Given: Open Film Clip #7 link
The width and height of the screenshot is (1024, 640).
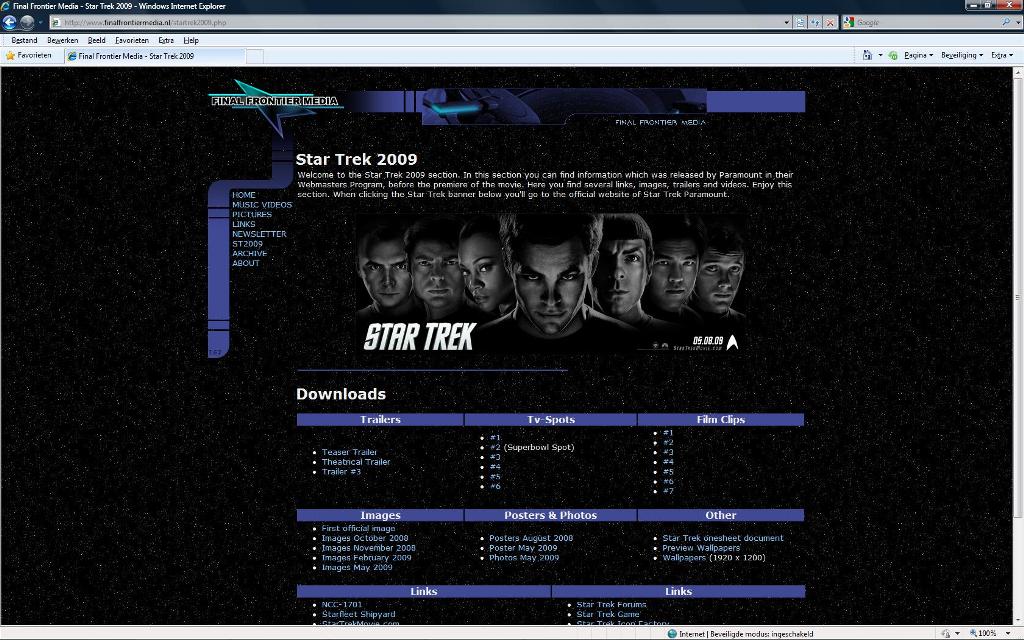Looking at the screenshot, I should point(668,491).
